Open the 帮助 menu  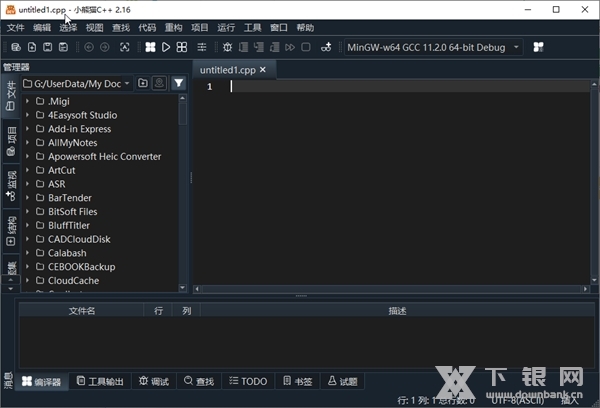[x=305, y=28]
